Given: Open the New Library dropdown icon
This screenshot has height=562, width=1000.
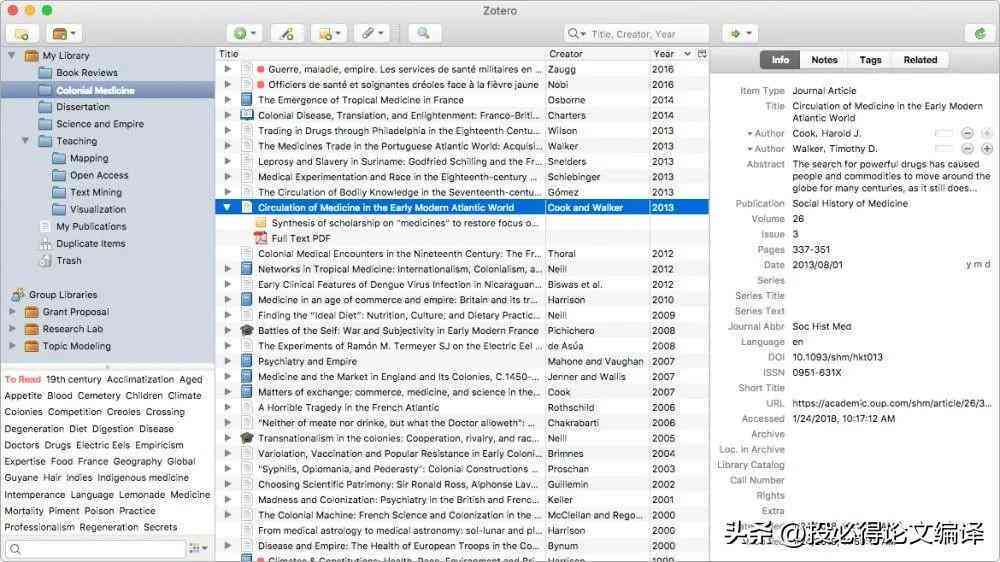Looking at the screenshot, I should (64, 33).
